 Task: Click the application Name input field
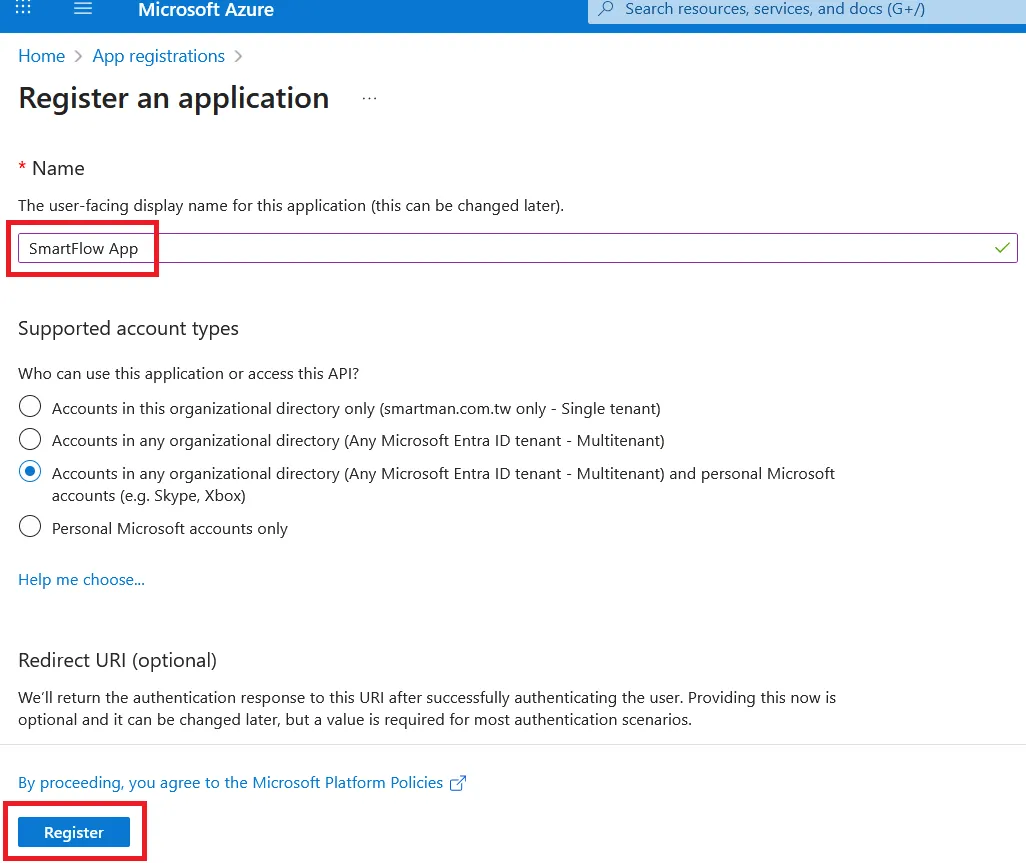click(x=518, y=249)
